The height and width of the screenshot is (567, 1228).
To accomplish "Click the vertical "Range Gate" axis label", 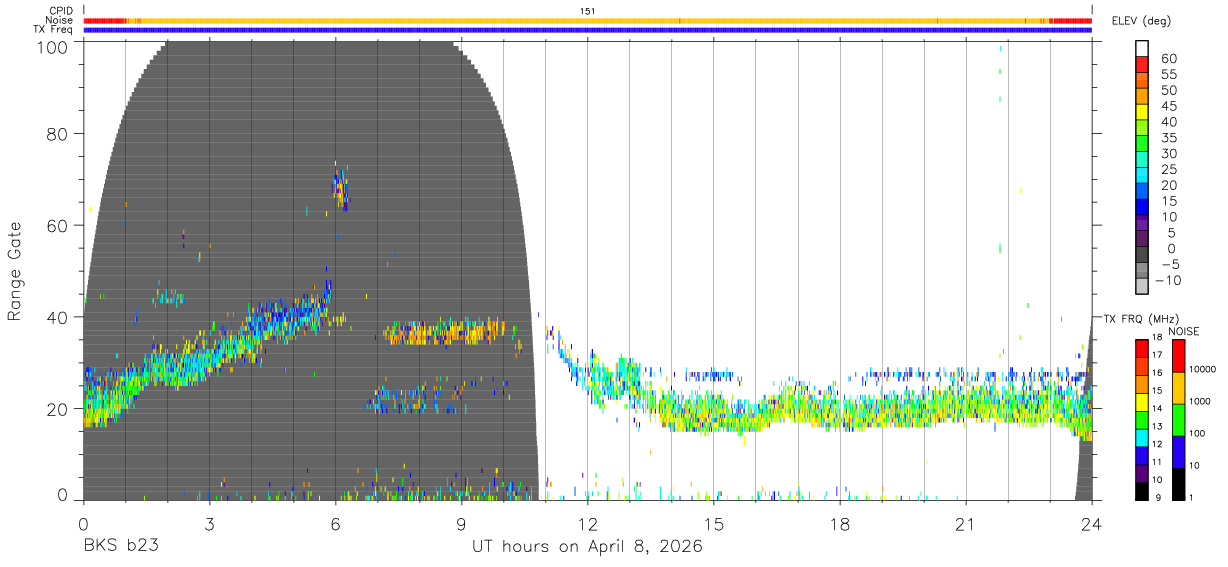I will tap(15, 271).
